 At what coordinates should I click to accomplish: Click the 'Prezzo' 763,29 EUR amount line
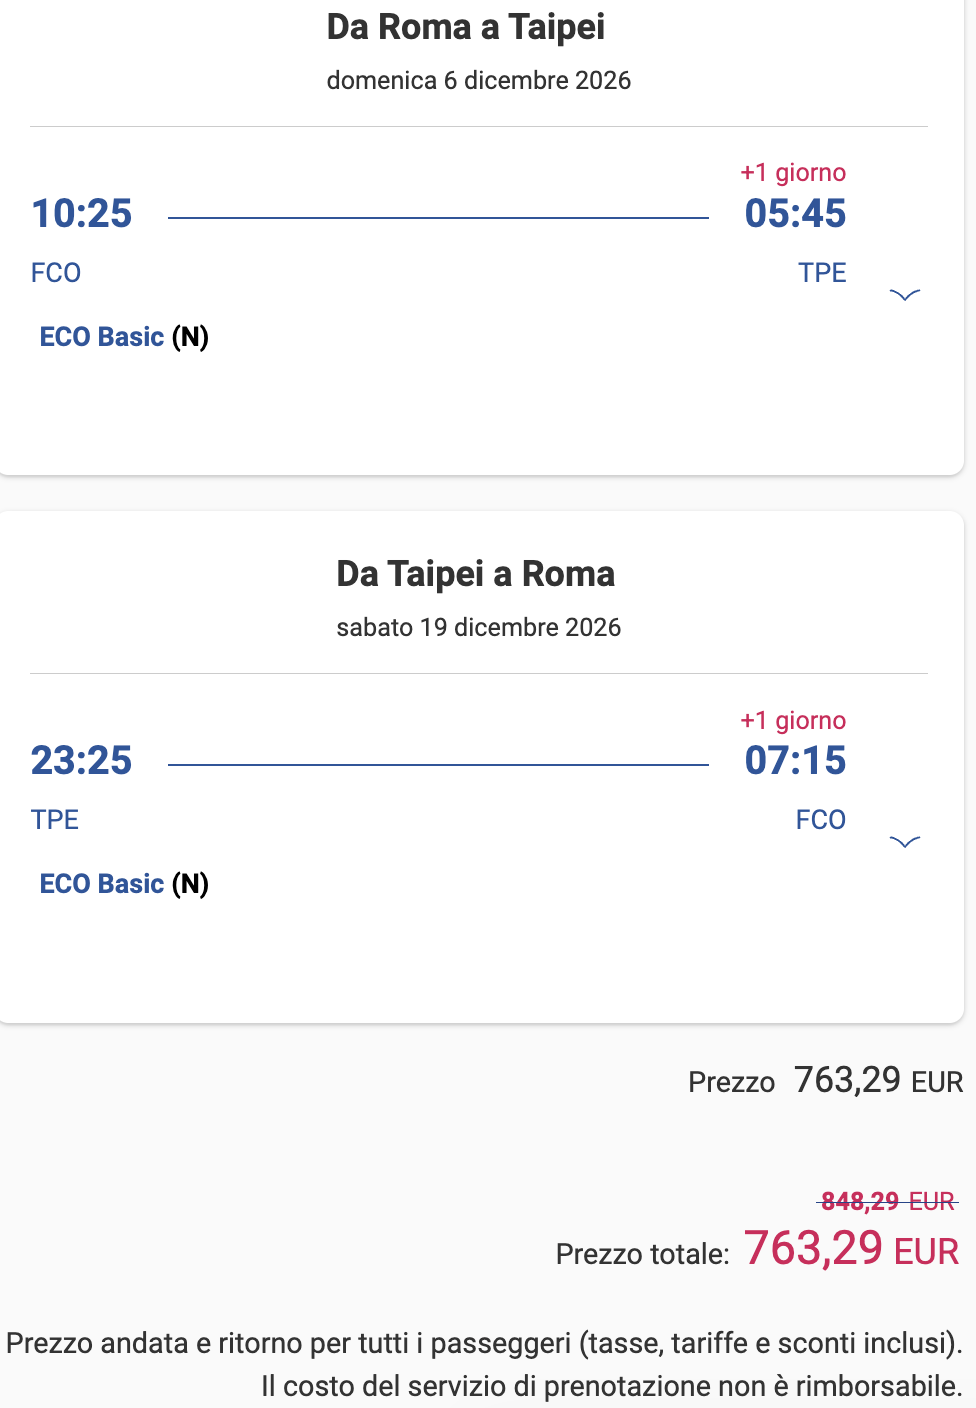point(826,1081)
